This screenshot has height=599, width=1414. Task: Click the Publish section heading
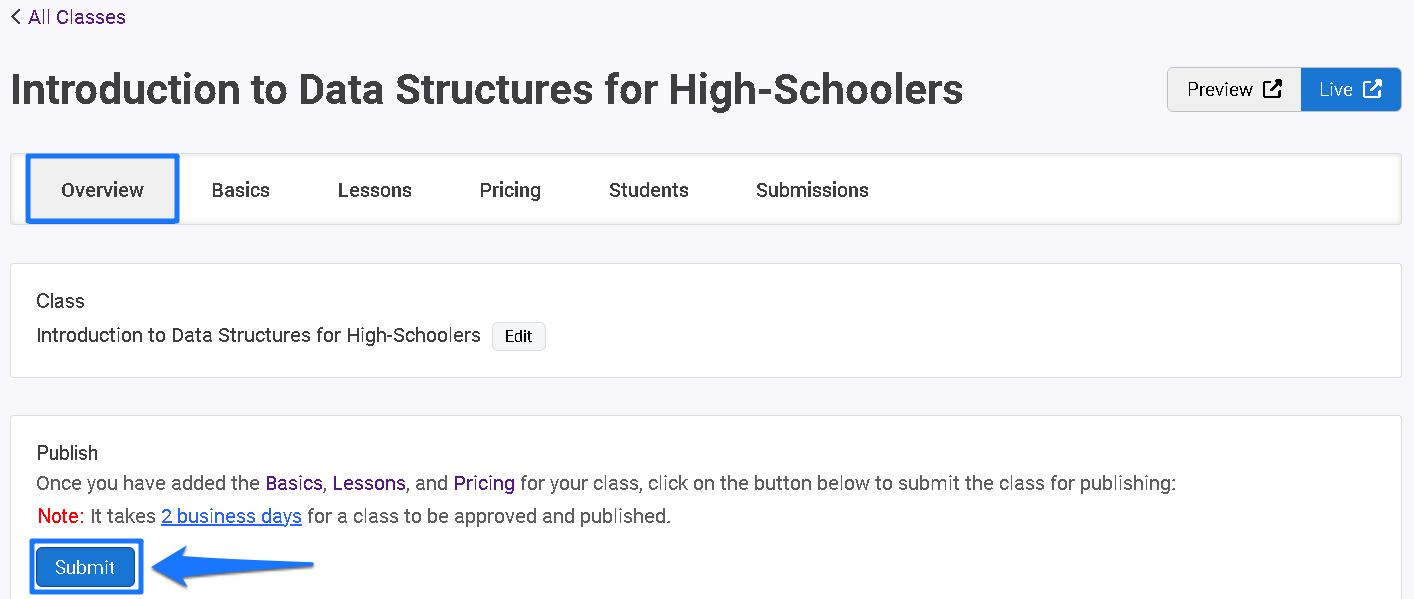[68, 453]
